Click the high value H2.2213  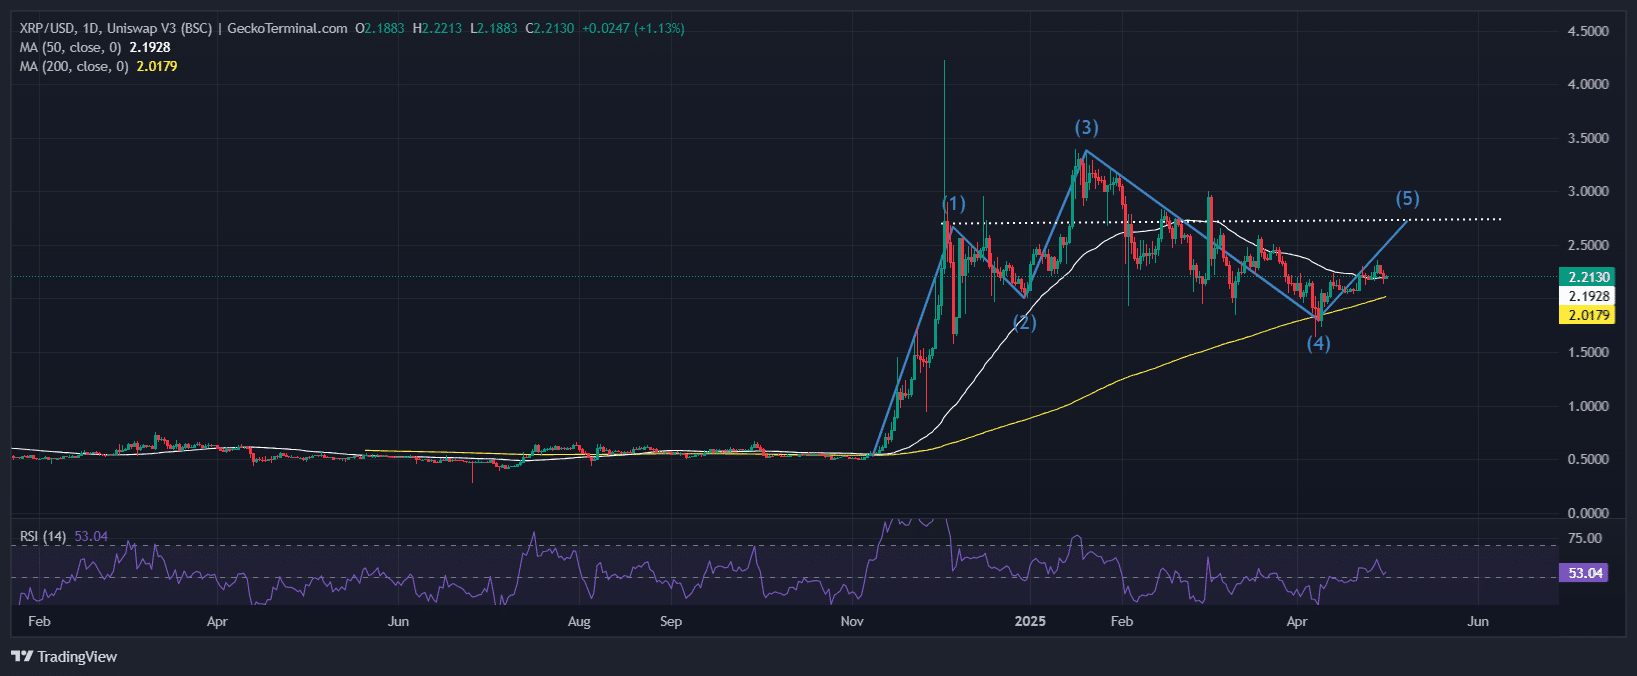pyautogui.click(x=438, y=28)
